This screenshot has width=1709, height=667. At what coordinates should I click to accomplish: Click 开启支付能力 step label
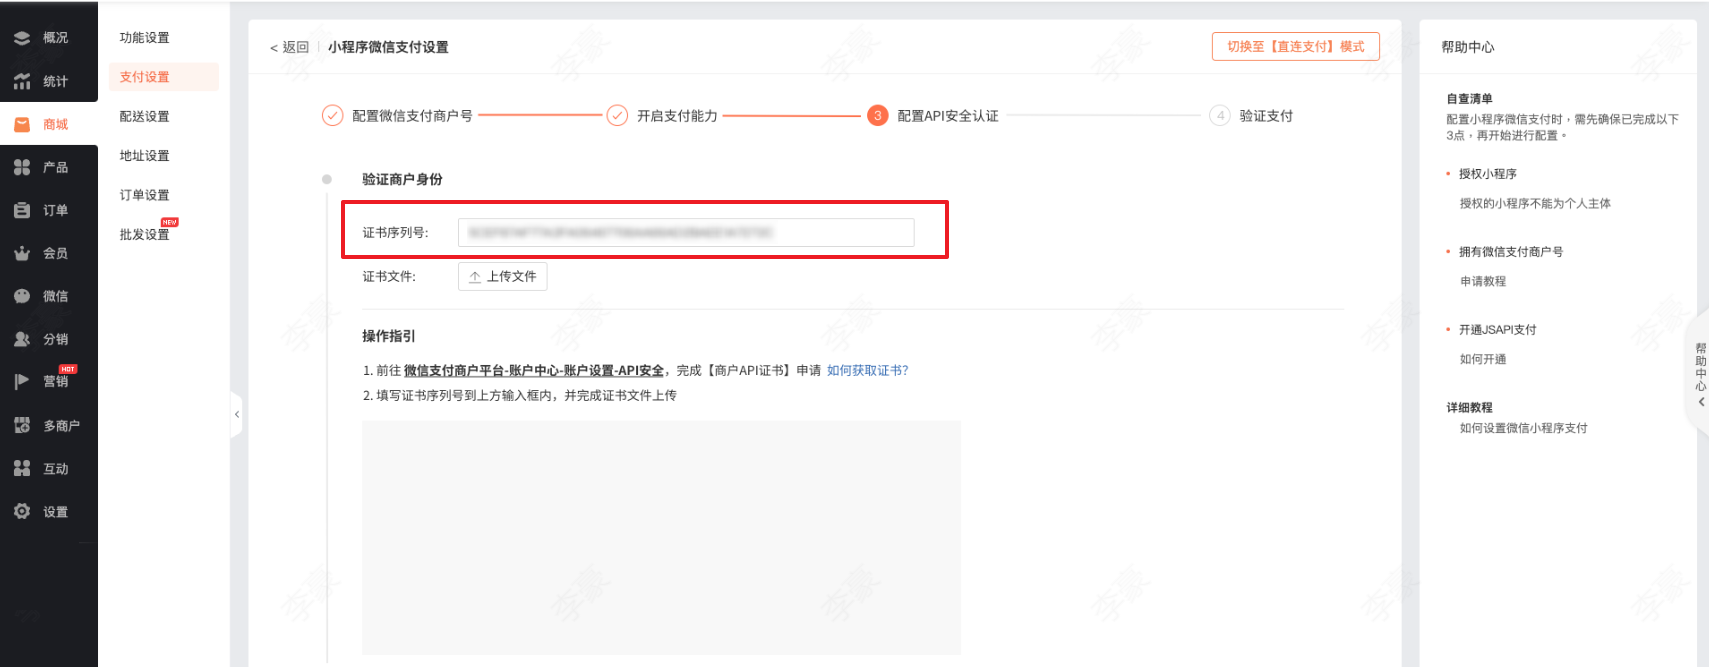pyautogui.click(x=677, y=116)
